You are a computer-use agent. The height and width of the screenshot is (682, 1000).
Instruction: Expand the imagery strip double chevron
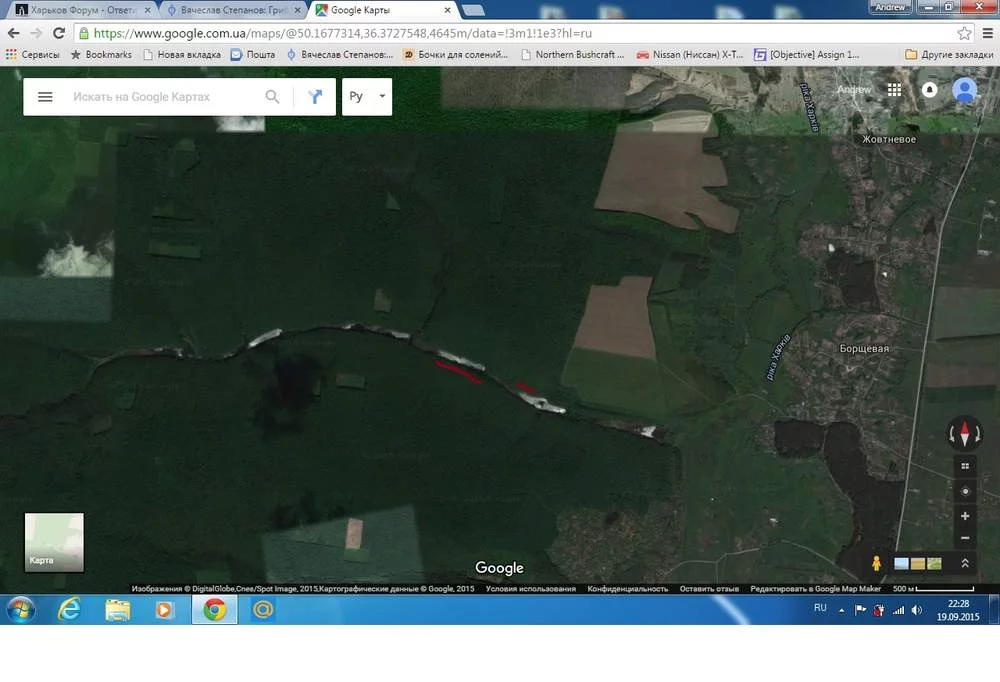tap(965, 563)
